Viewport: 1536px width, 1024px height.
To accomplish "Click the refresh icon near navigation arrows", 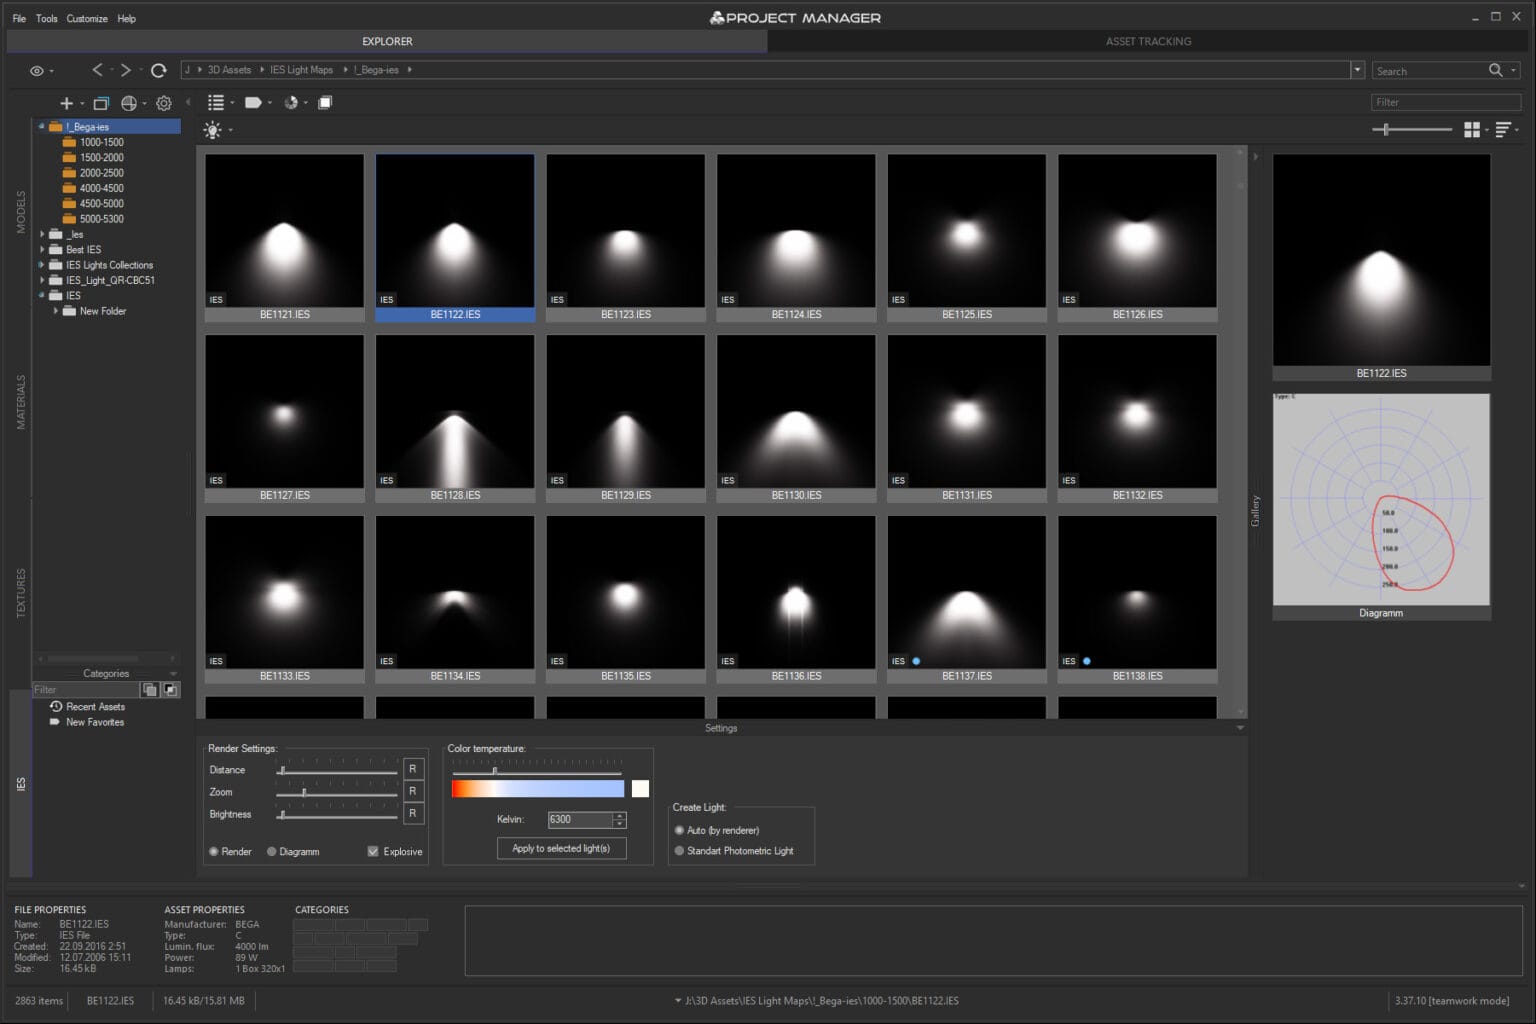I will (x=159, y=70).
